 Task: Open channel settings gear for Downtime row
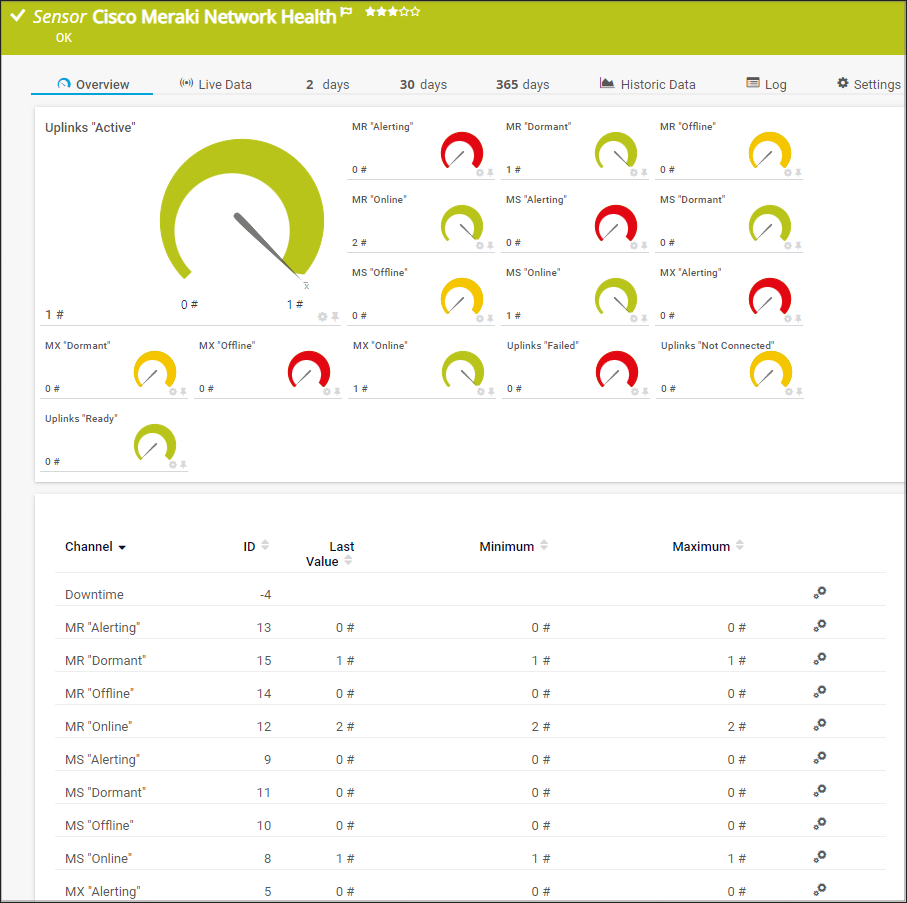click(819, 592)
